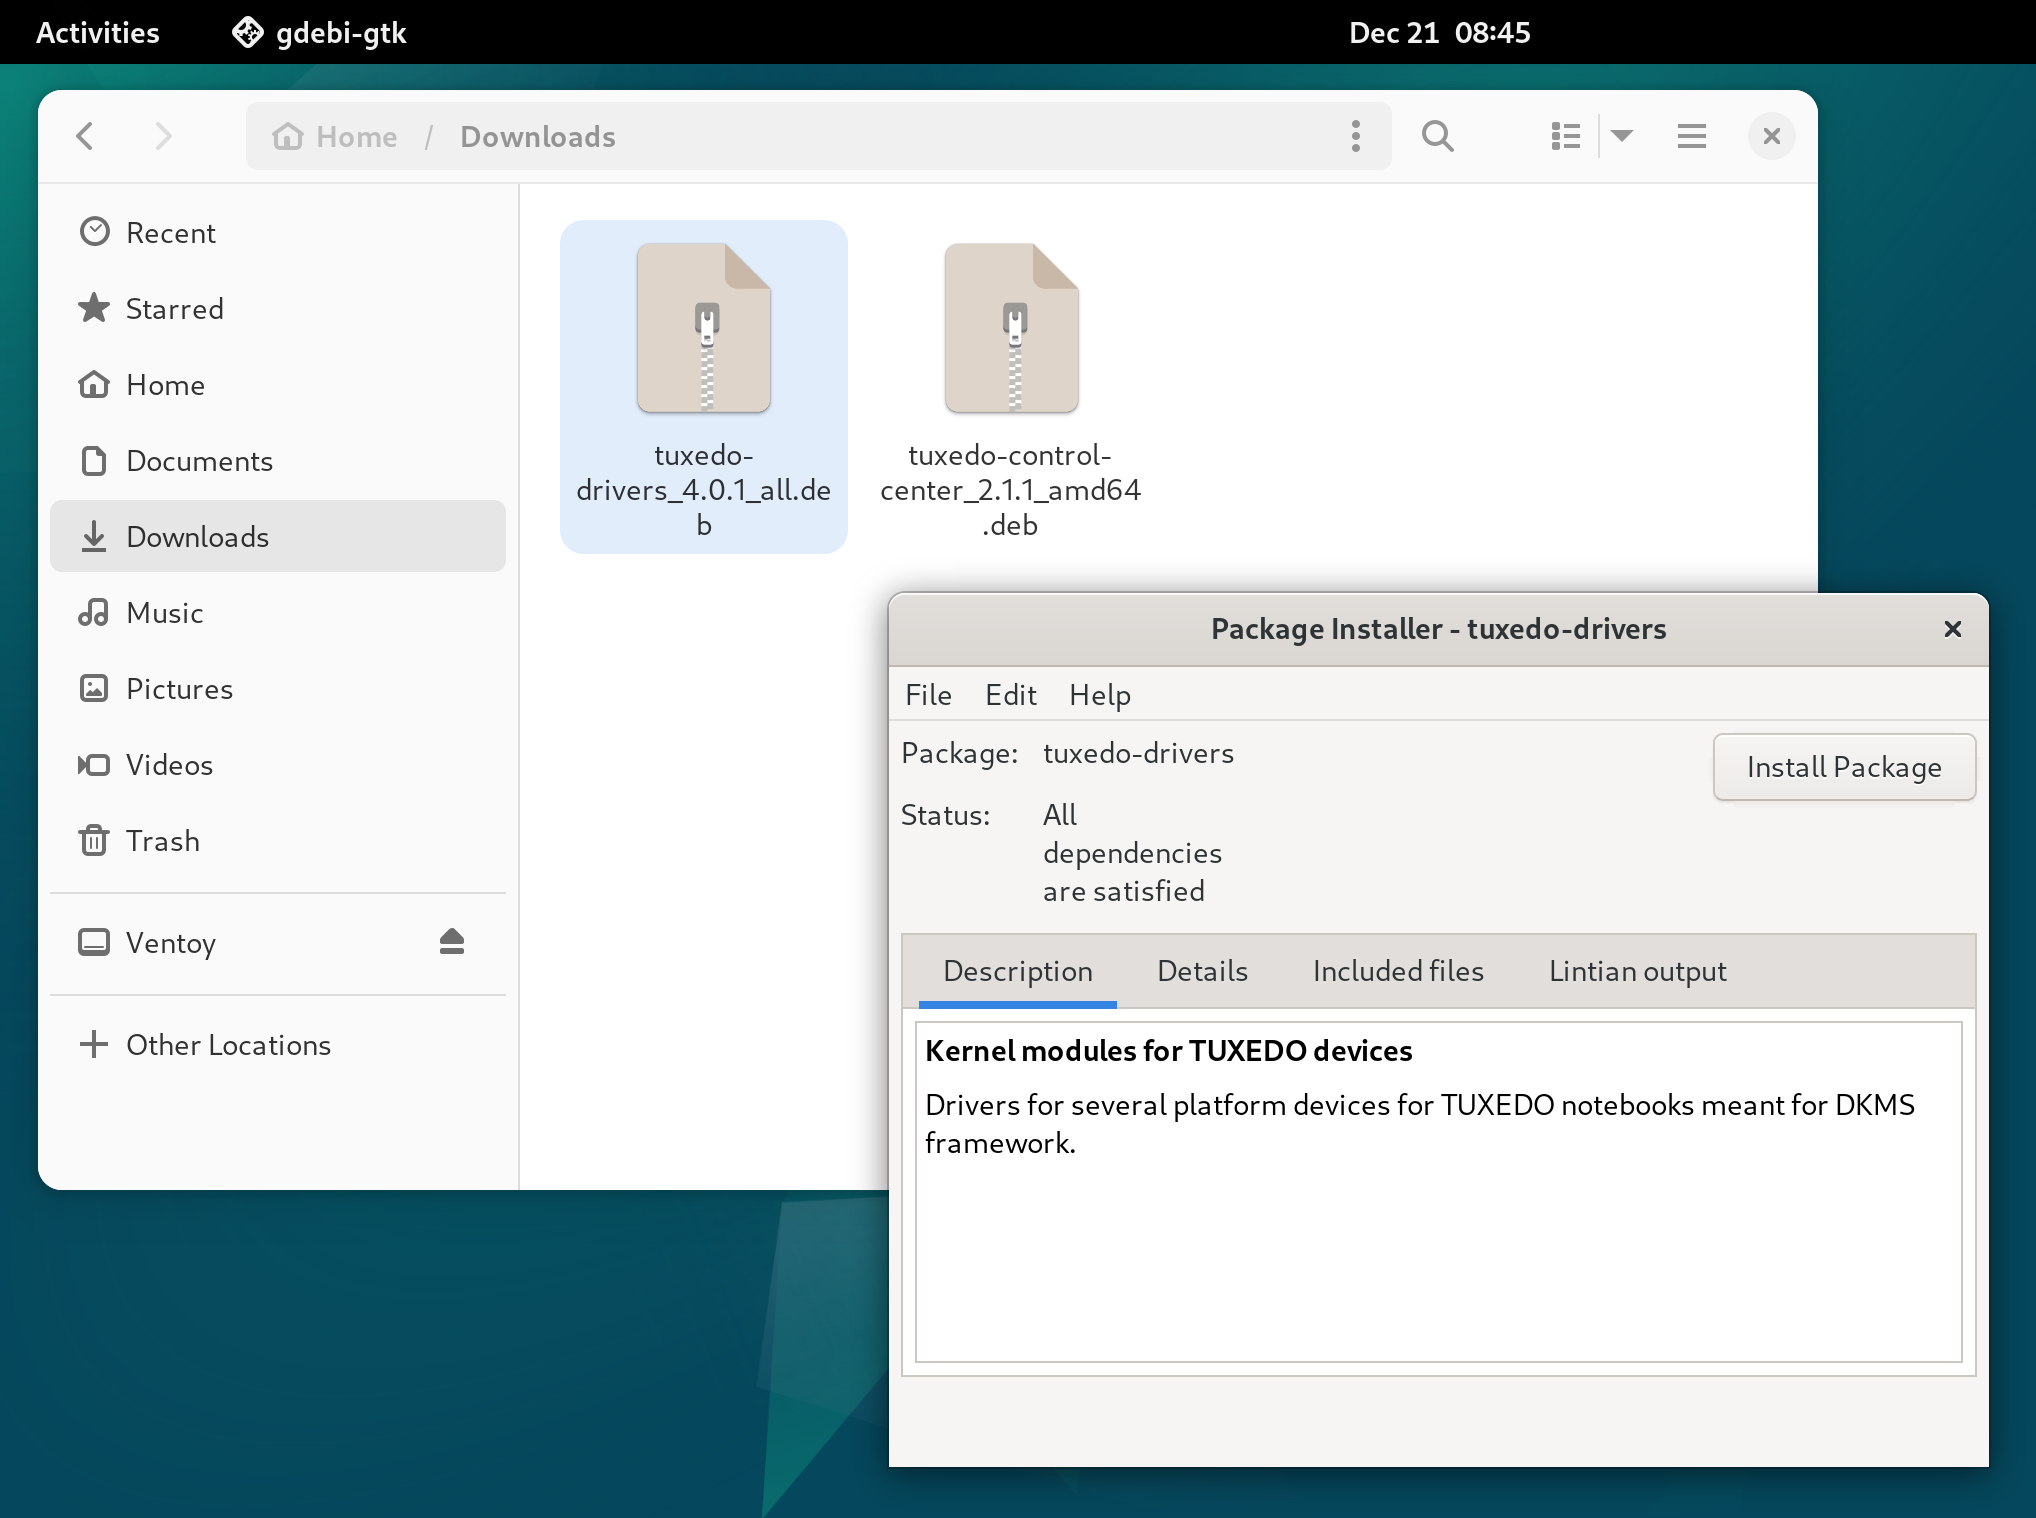Open Other Locations in the sidebar
Screen dimensions: 2036x1518
tap(278, 1045)
